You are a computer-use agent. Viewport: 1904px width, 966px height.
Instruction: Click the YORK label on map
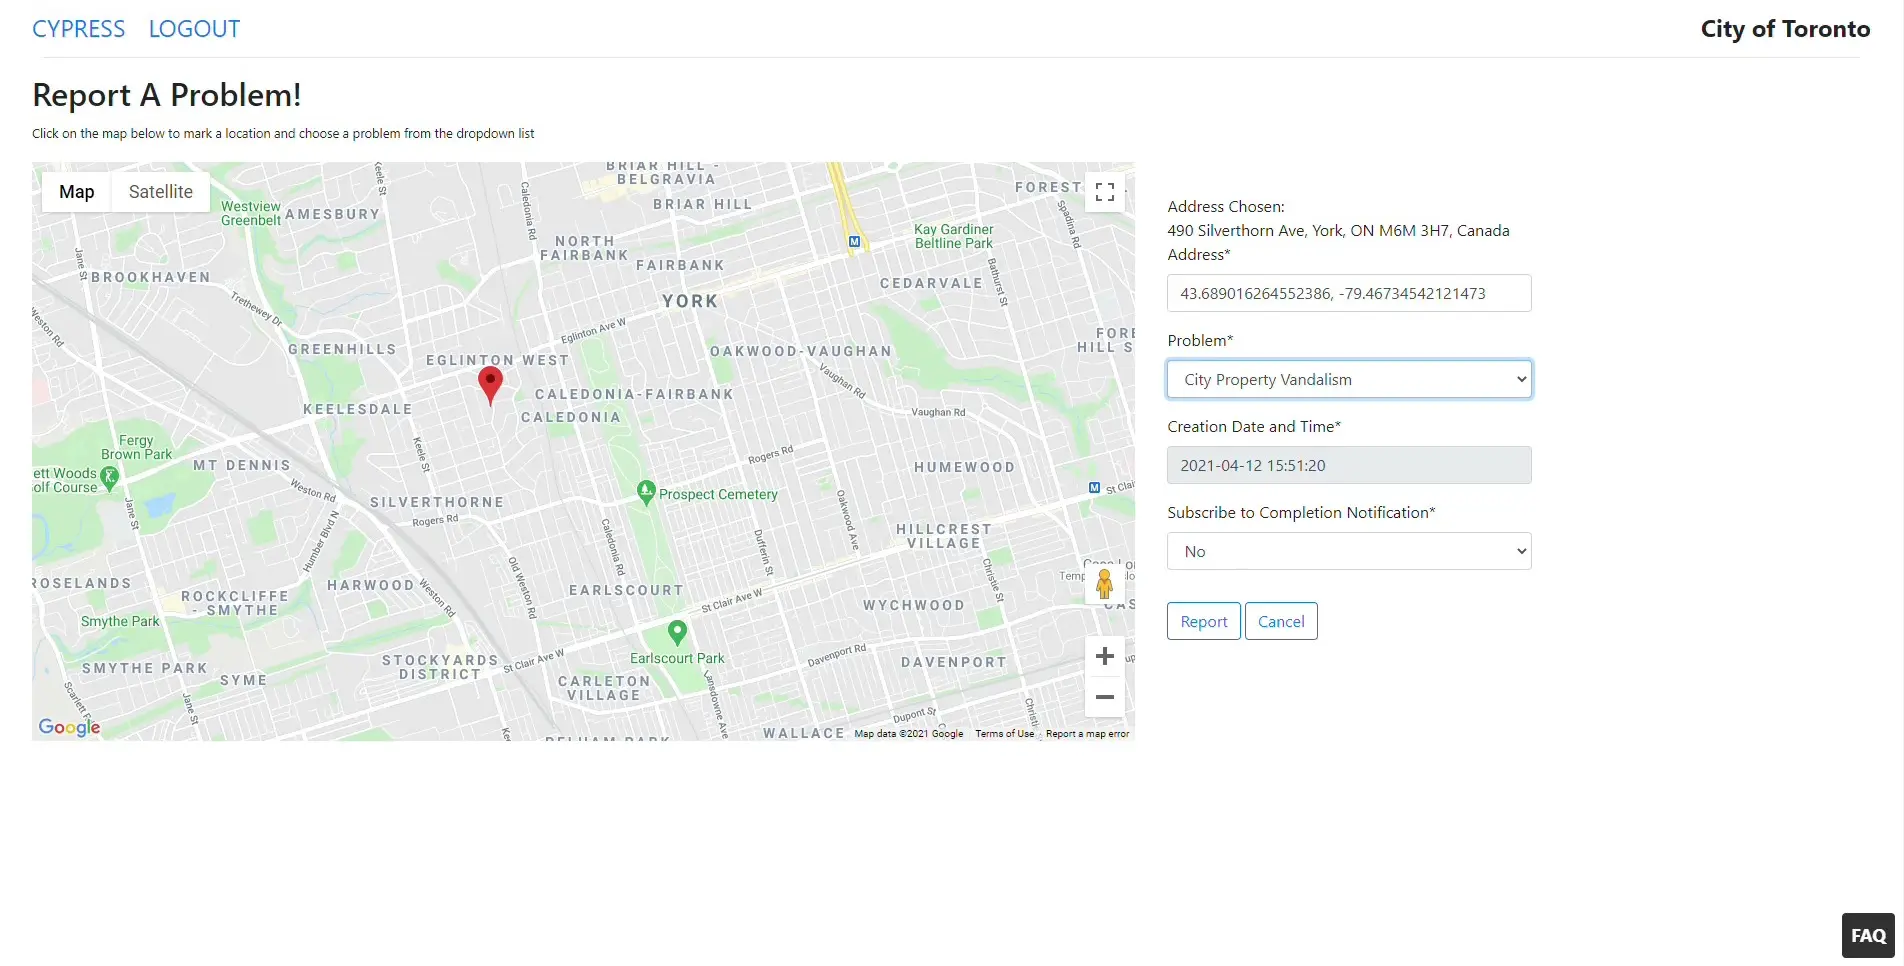click(x=690, y=301)
